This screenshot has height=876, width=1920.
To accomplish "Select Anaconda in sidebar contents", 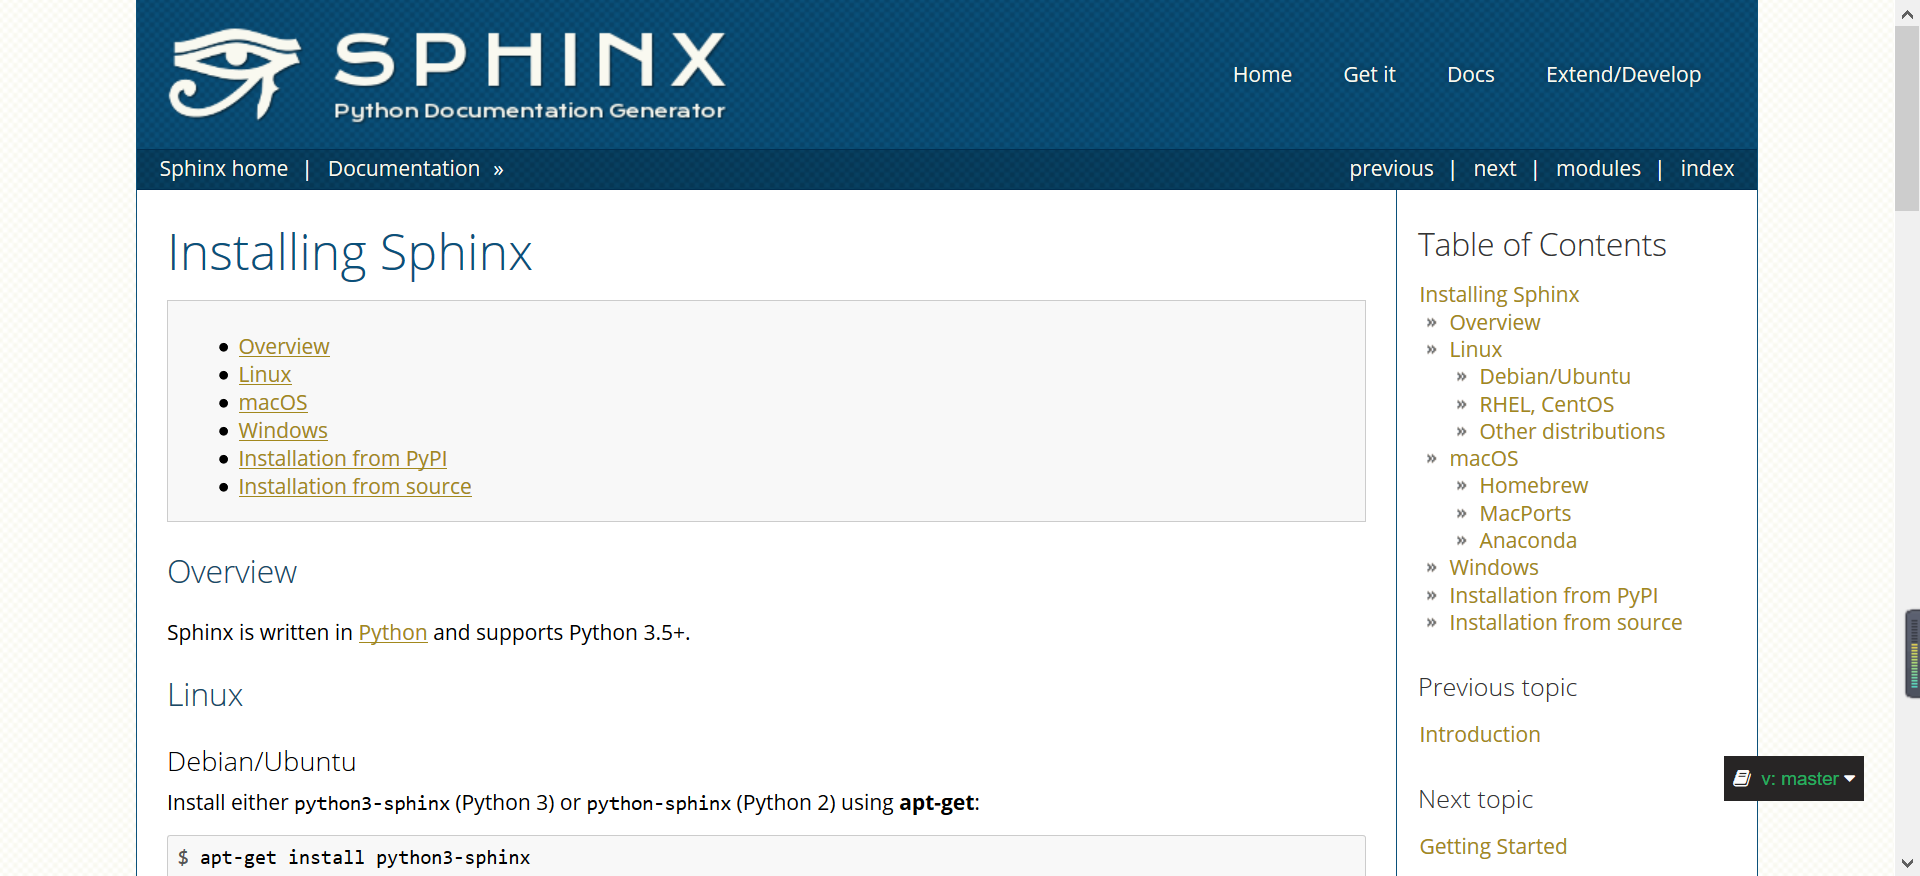I will tap(1528, 541).
